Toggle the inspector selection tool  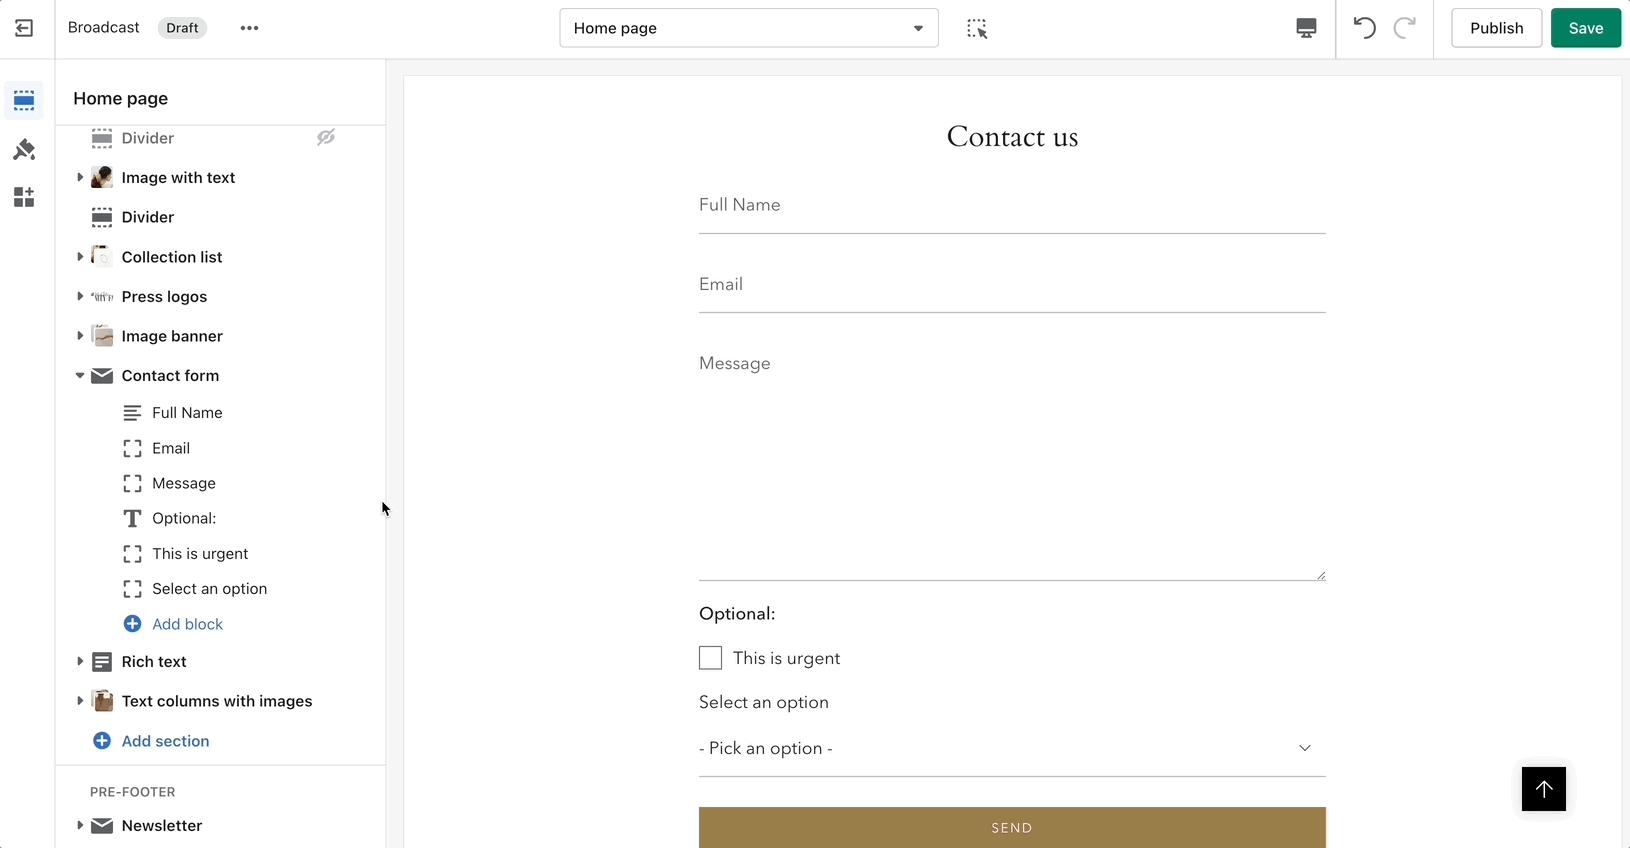977,29
